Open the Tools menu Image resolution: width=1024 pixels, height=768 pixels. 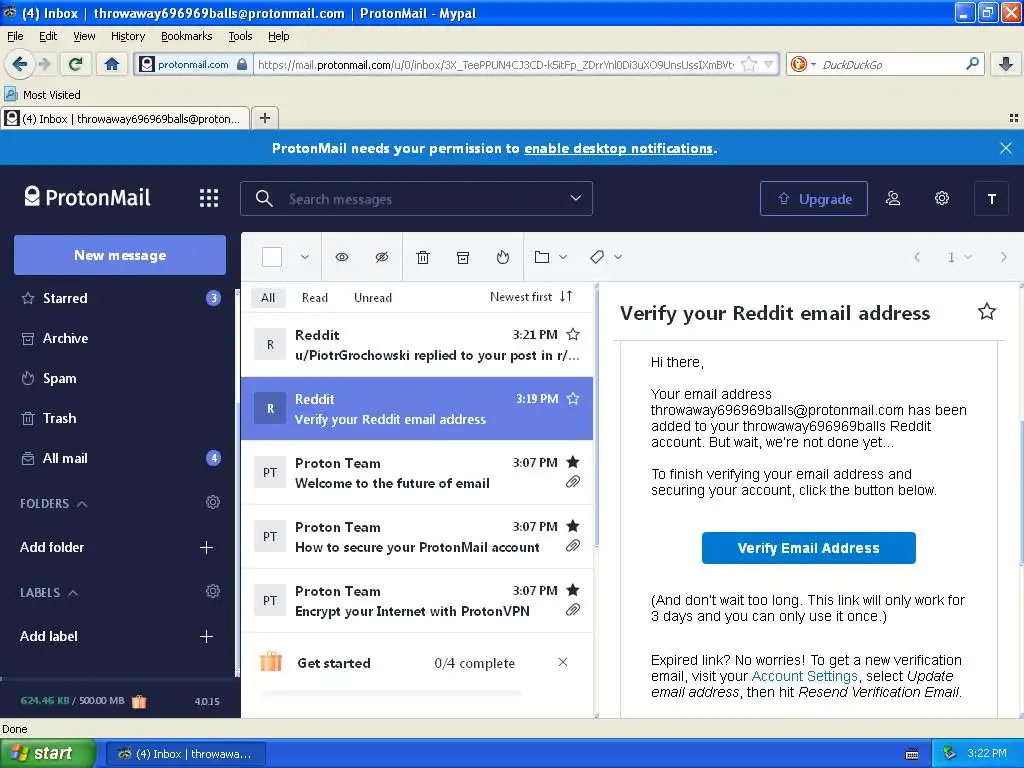coord(240,36)
